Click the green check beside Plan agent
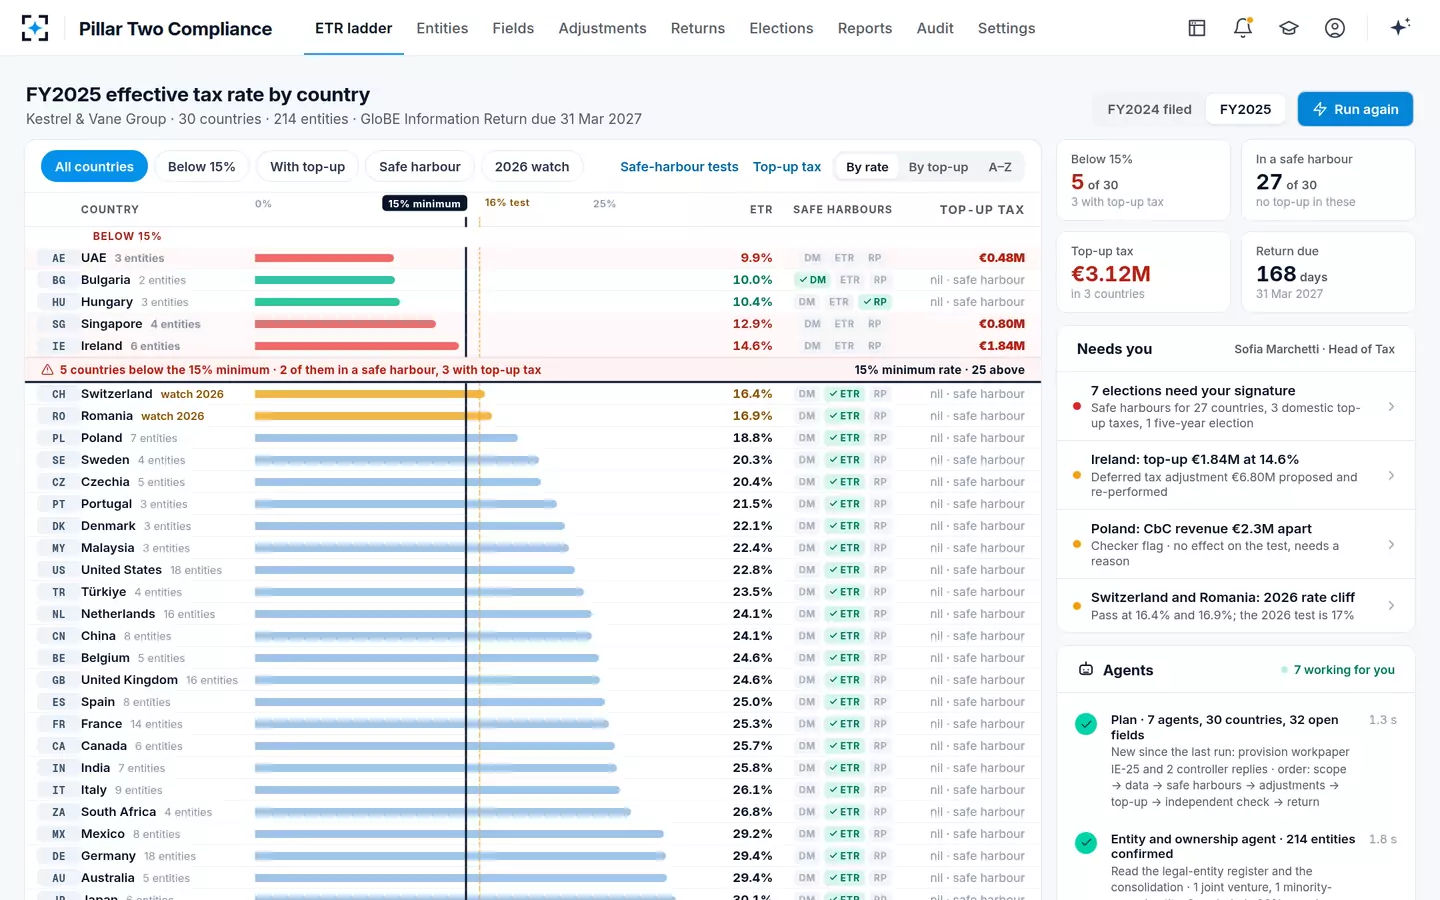This screenshot has height=900, width=1440. click(1086, 724)
